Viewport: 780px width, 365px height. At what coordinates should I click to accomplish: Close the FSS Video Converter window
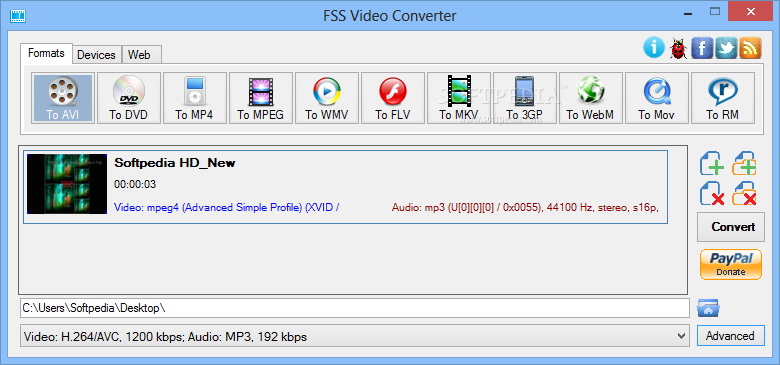point(750,11)
